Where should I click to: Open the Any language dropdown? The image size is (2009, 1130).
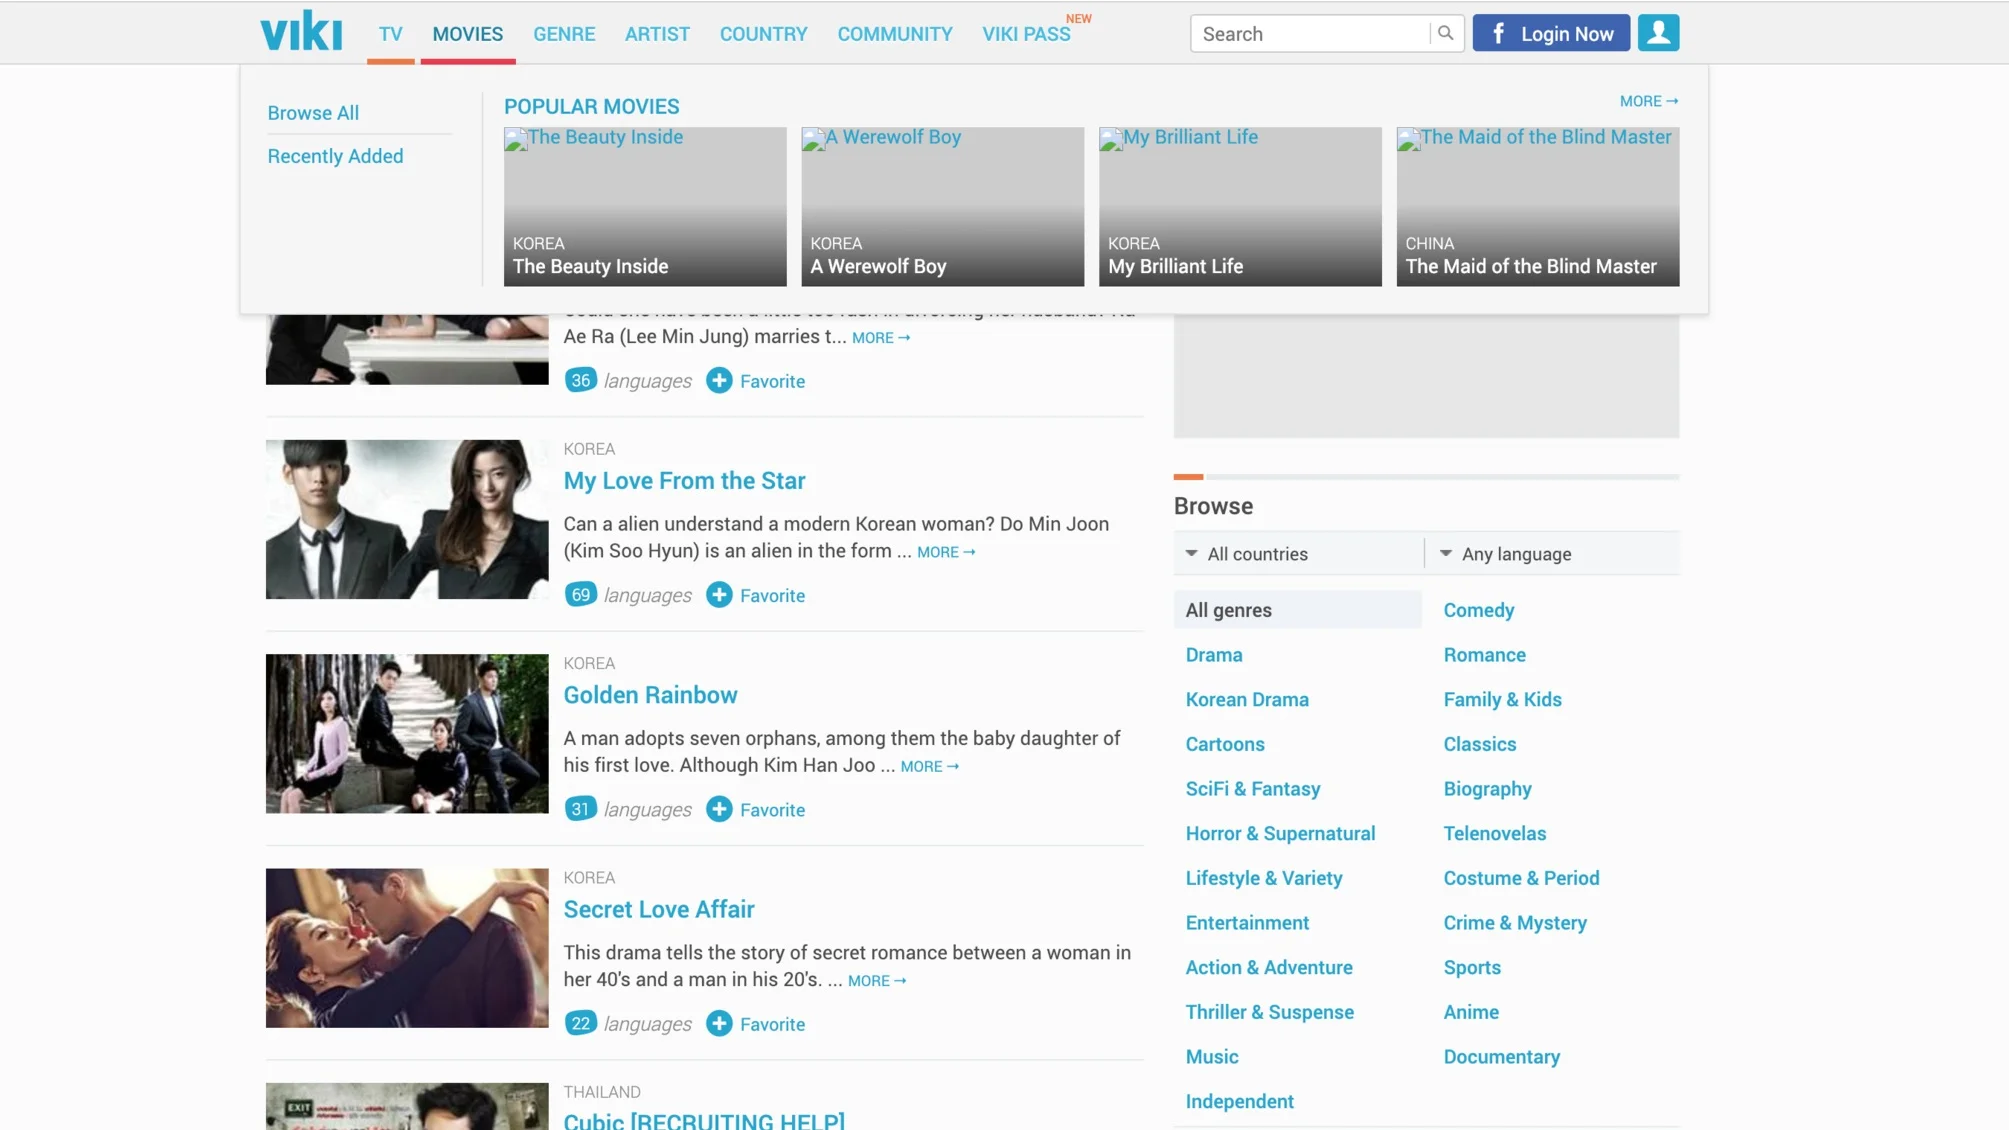1552,554
